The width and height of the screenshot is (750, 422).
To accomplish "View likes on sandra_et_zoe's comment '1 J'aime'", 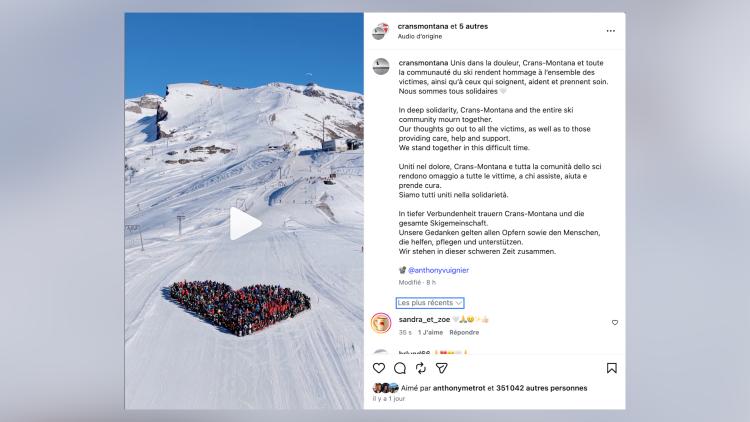I will point(430,332).
